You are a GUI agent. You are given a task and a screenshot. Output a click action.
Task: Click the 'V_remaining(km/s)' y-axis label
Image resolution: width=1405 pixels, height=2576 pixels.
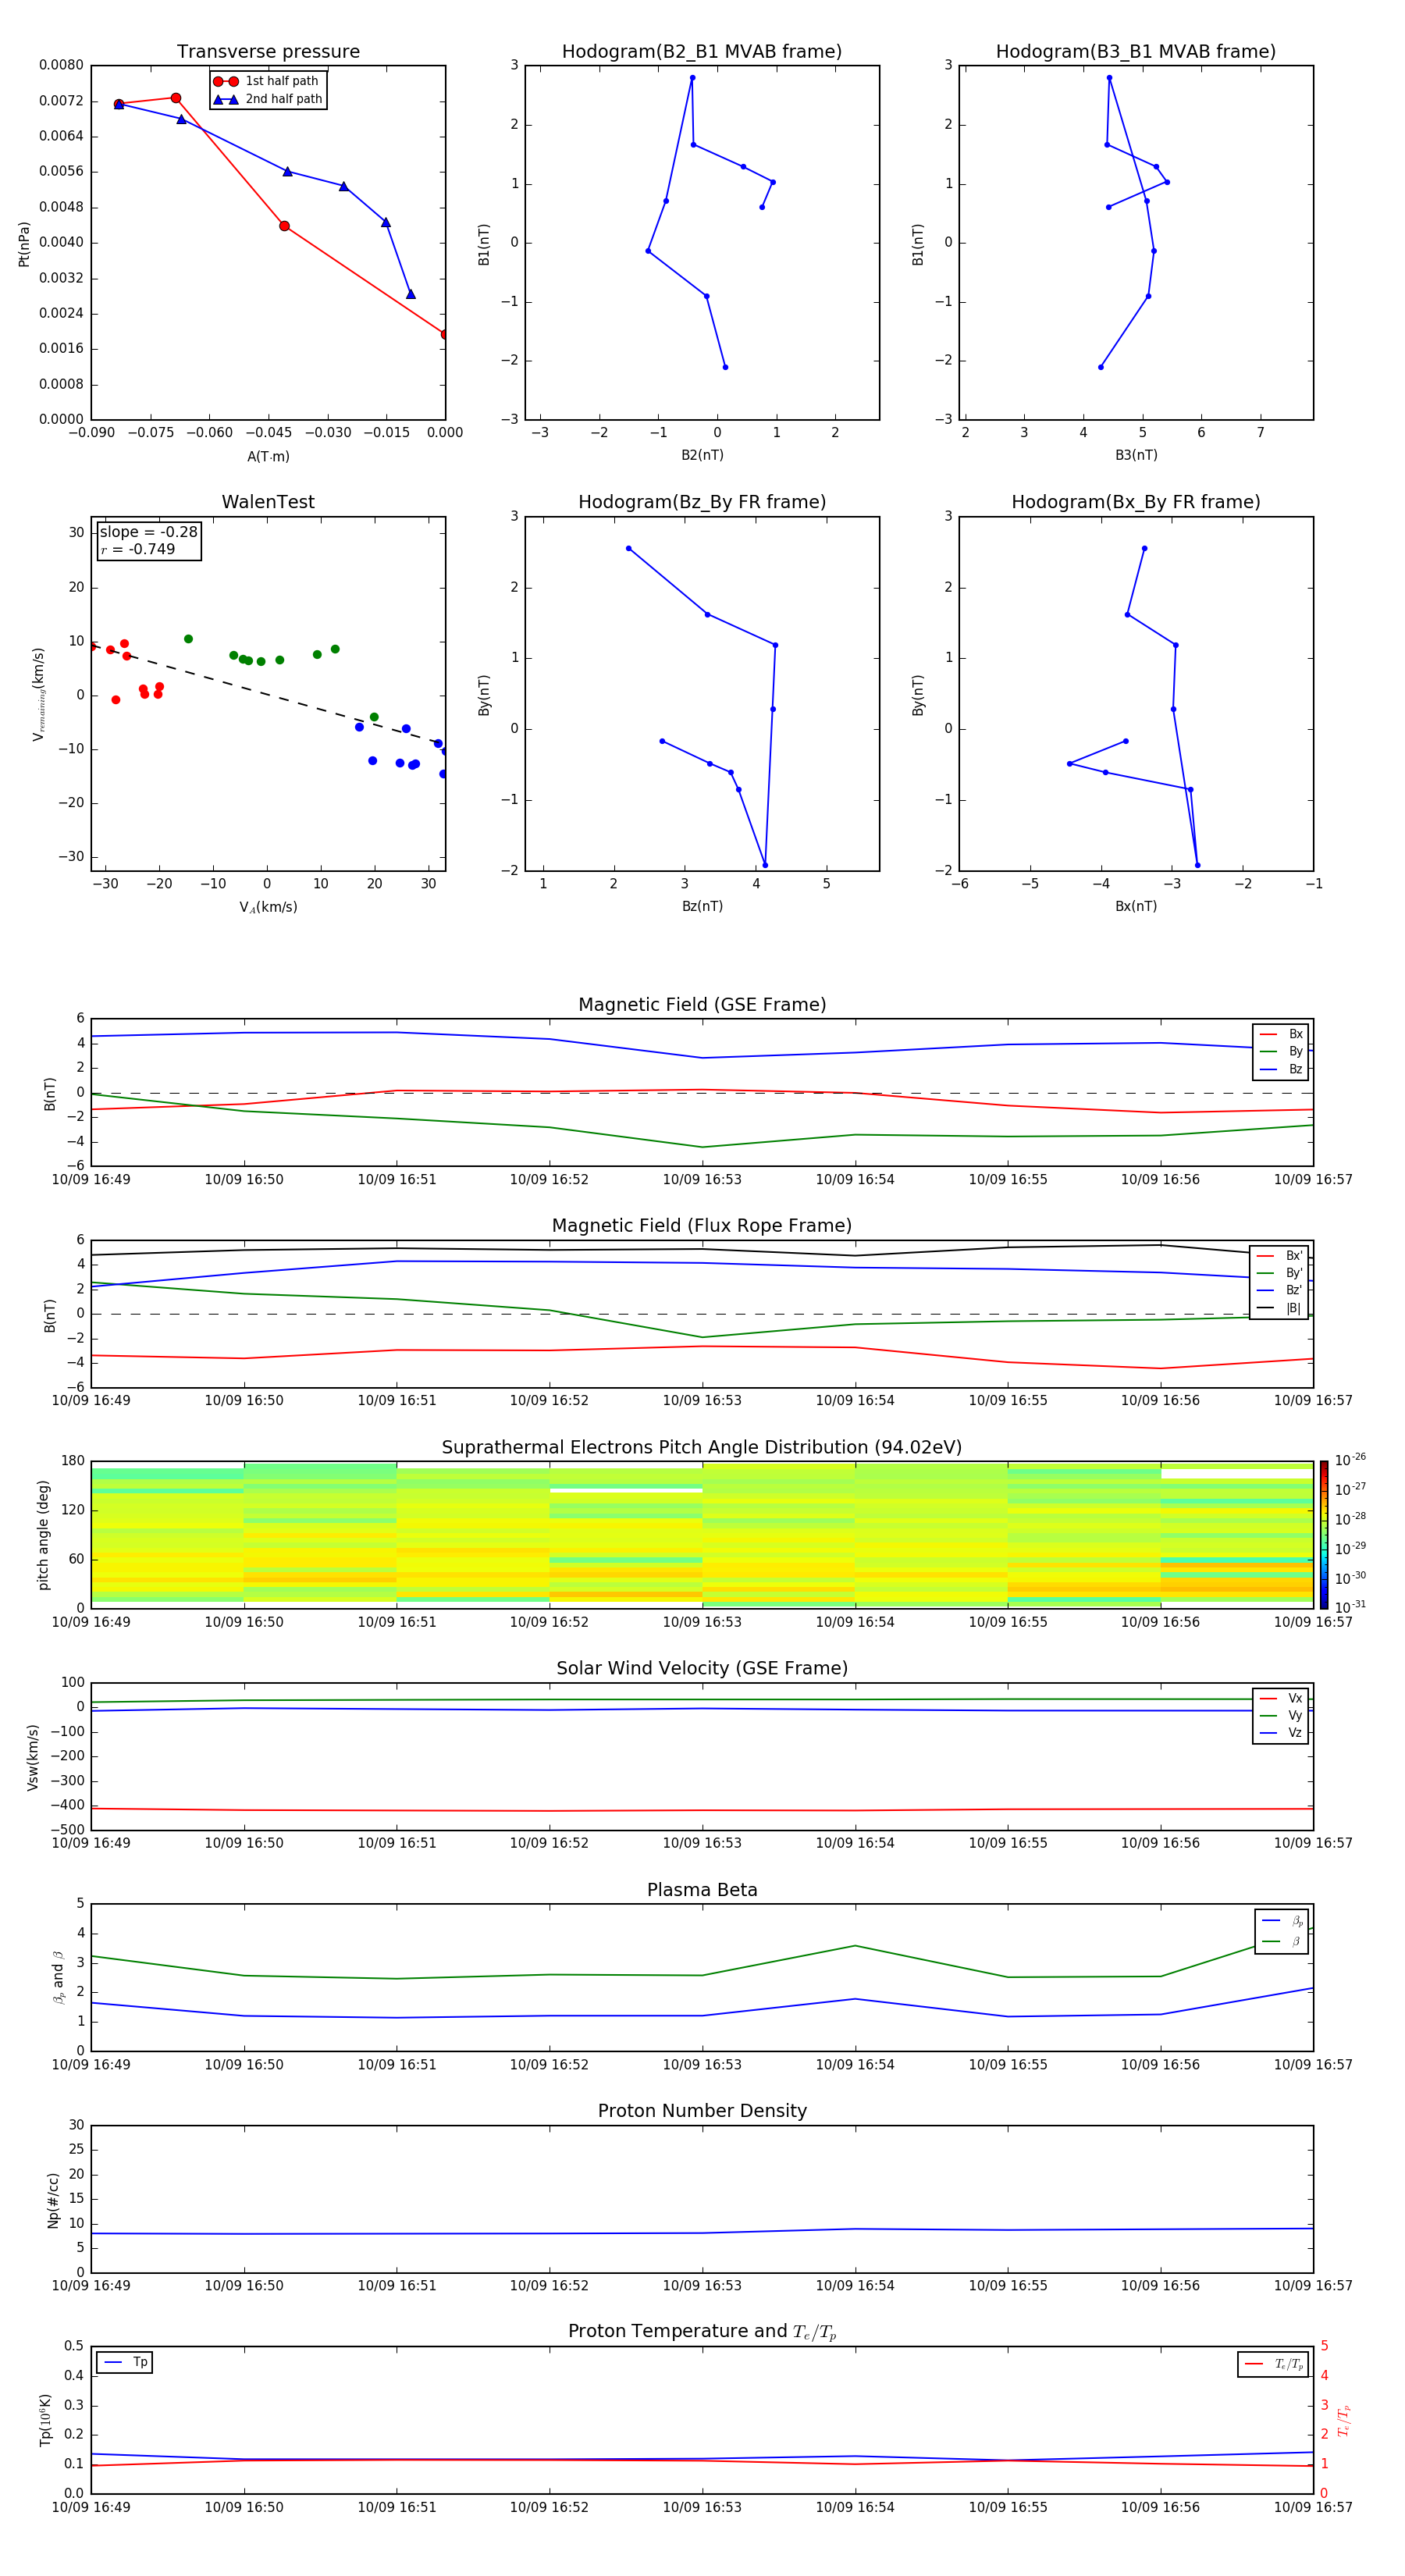39,694
